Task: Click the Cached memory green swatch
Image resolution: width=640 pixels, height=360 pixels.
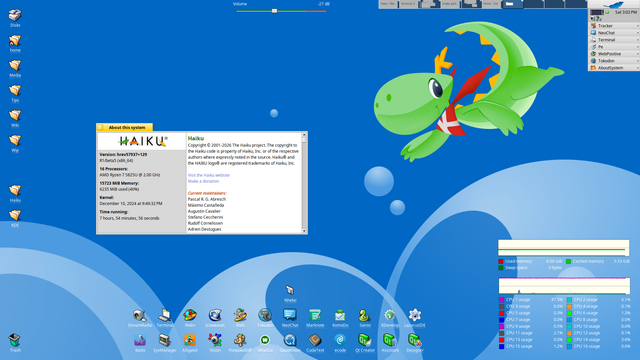Action: [568, 261]
